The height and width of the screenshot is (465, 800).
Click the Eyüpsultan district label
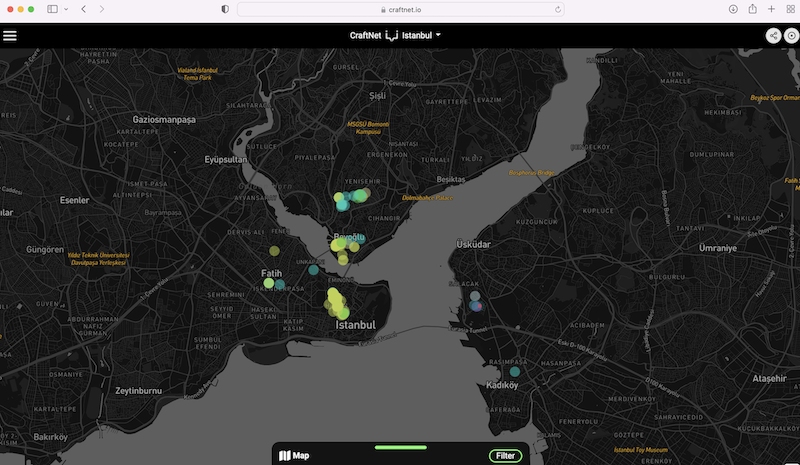tap(226, 160)
